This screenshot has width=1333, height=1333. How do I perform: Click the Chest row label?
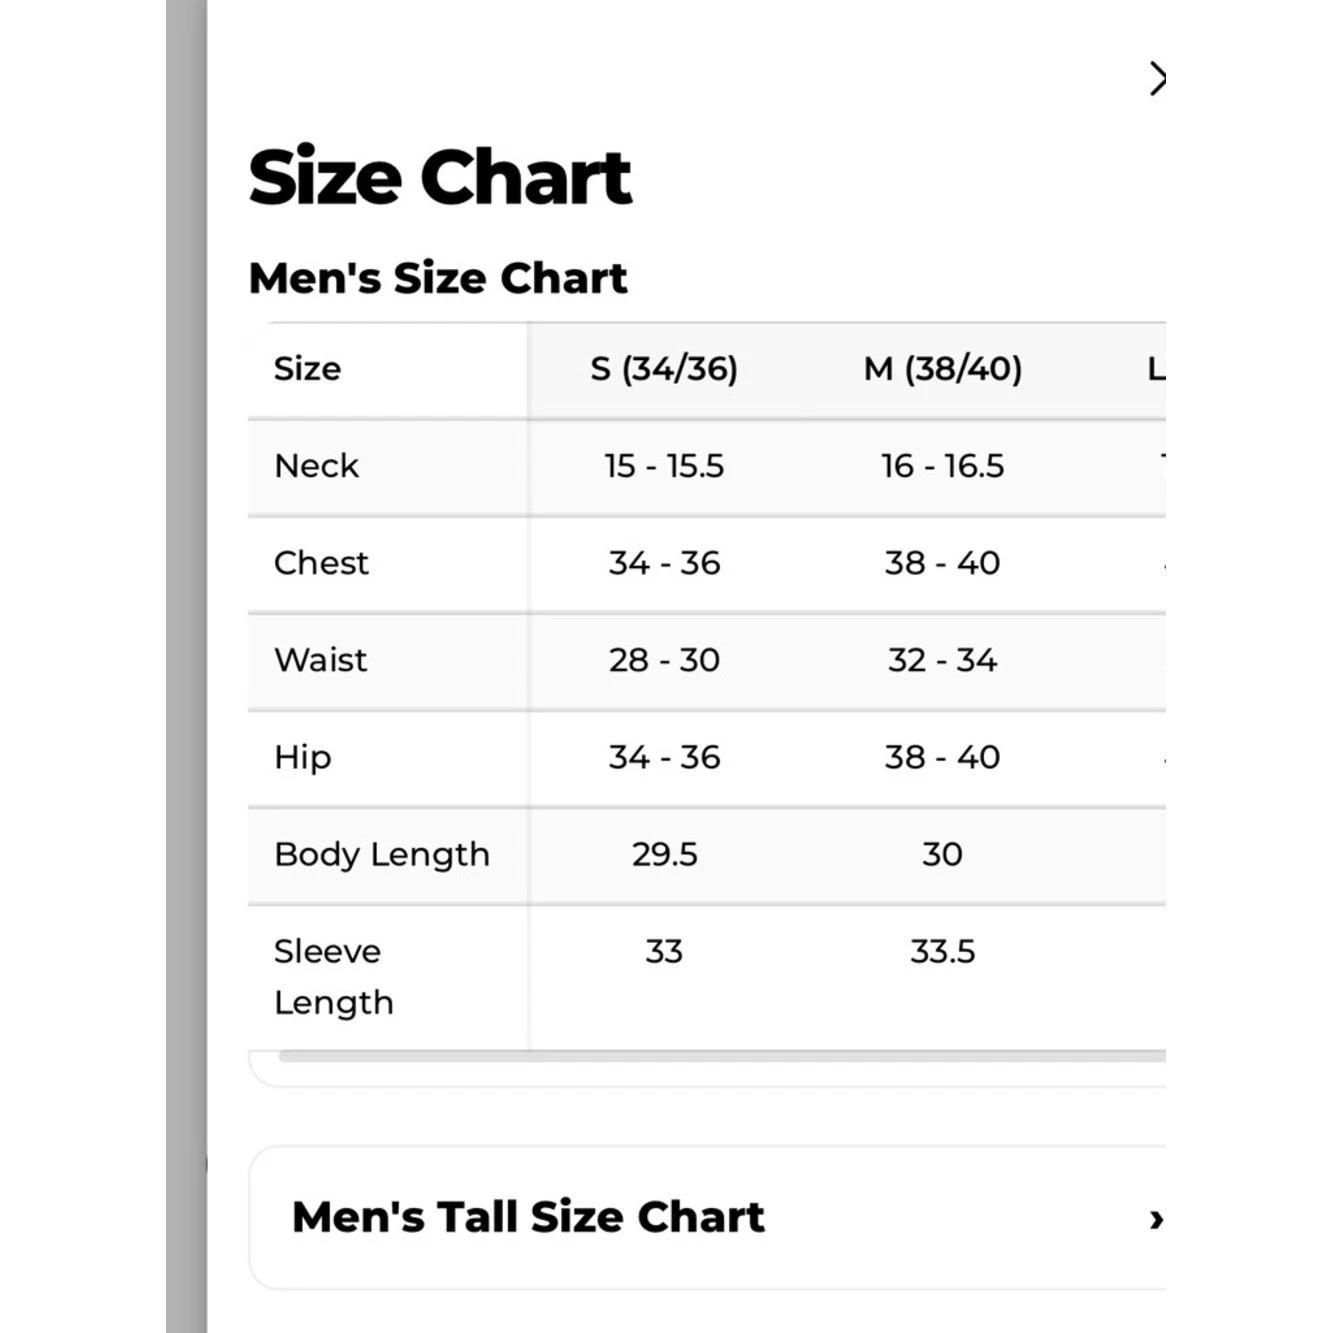[321, 563]
